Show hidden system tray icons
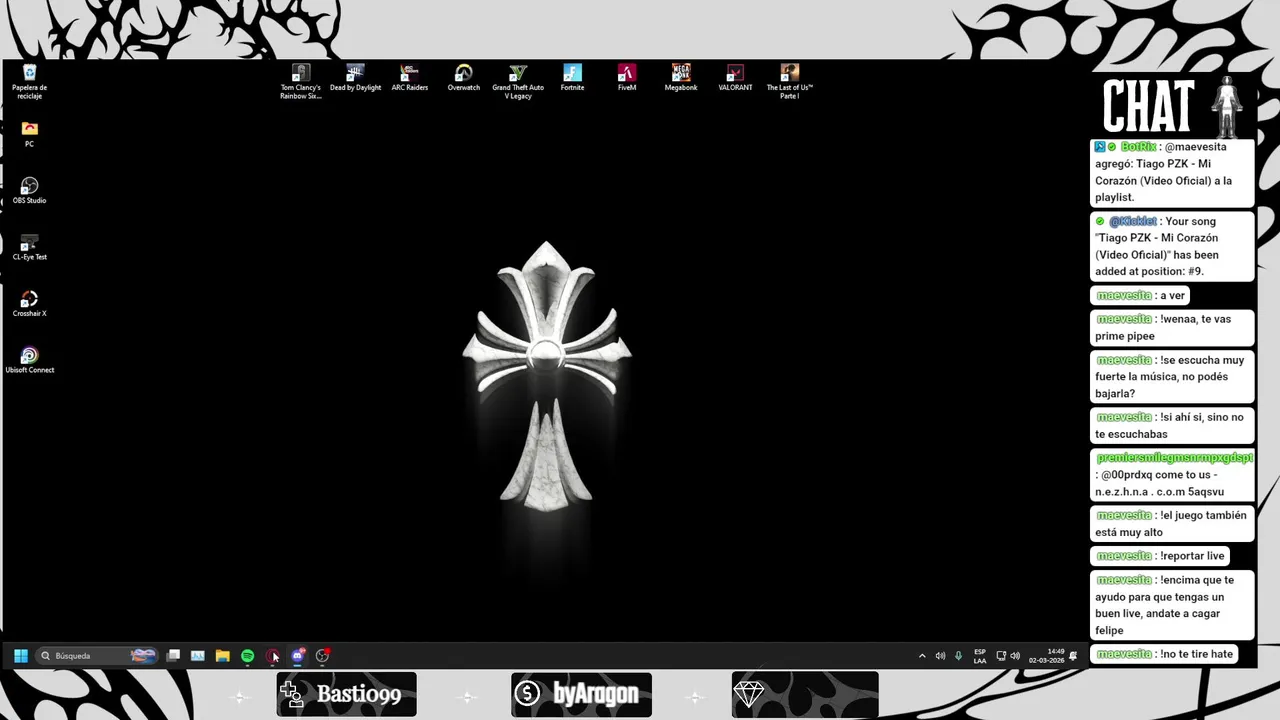The width and height of the screenshot is (1280, 720). (922, 656)
